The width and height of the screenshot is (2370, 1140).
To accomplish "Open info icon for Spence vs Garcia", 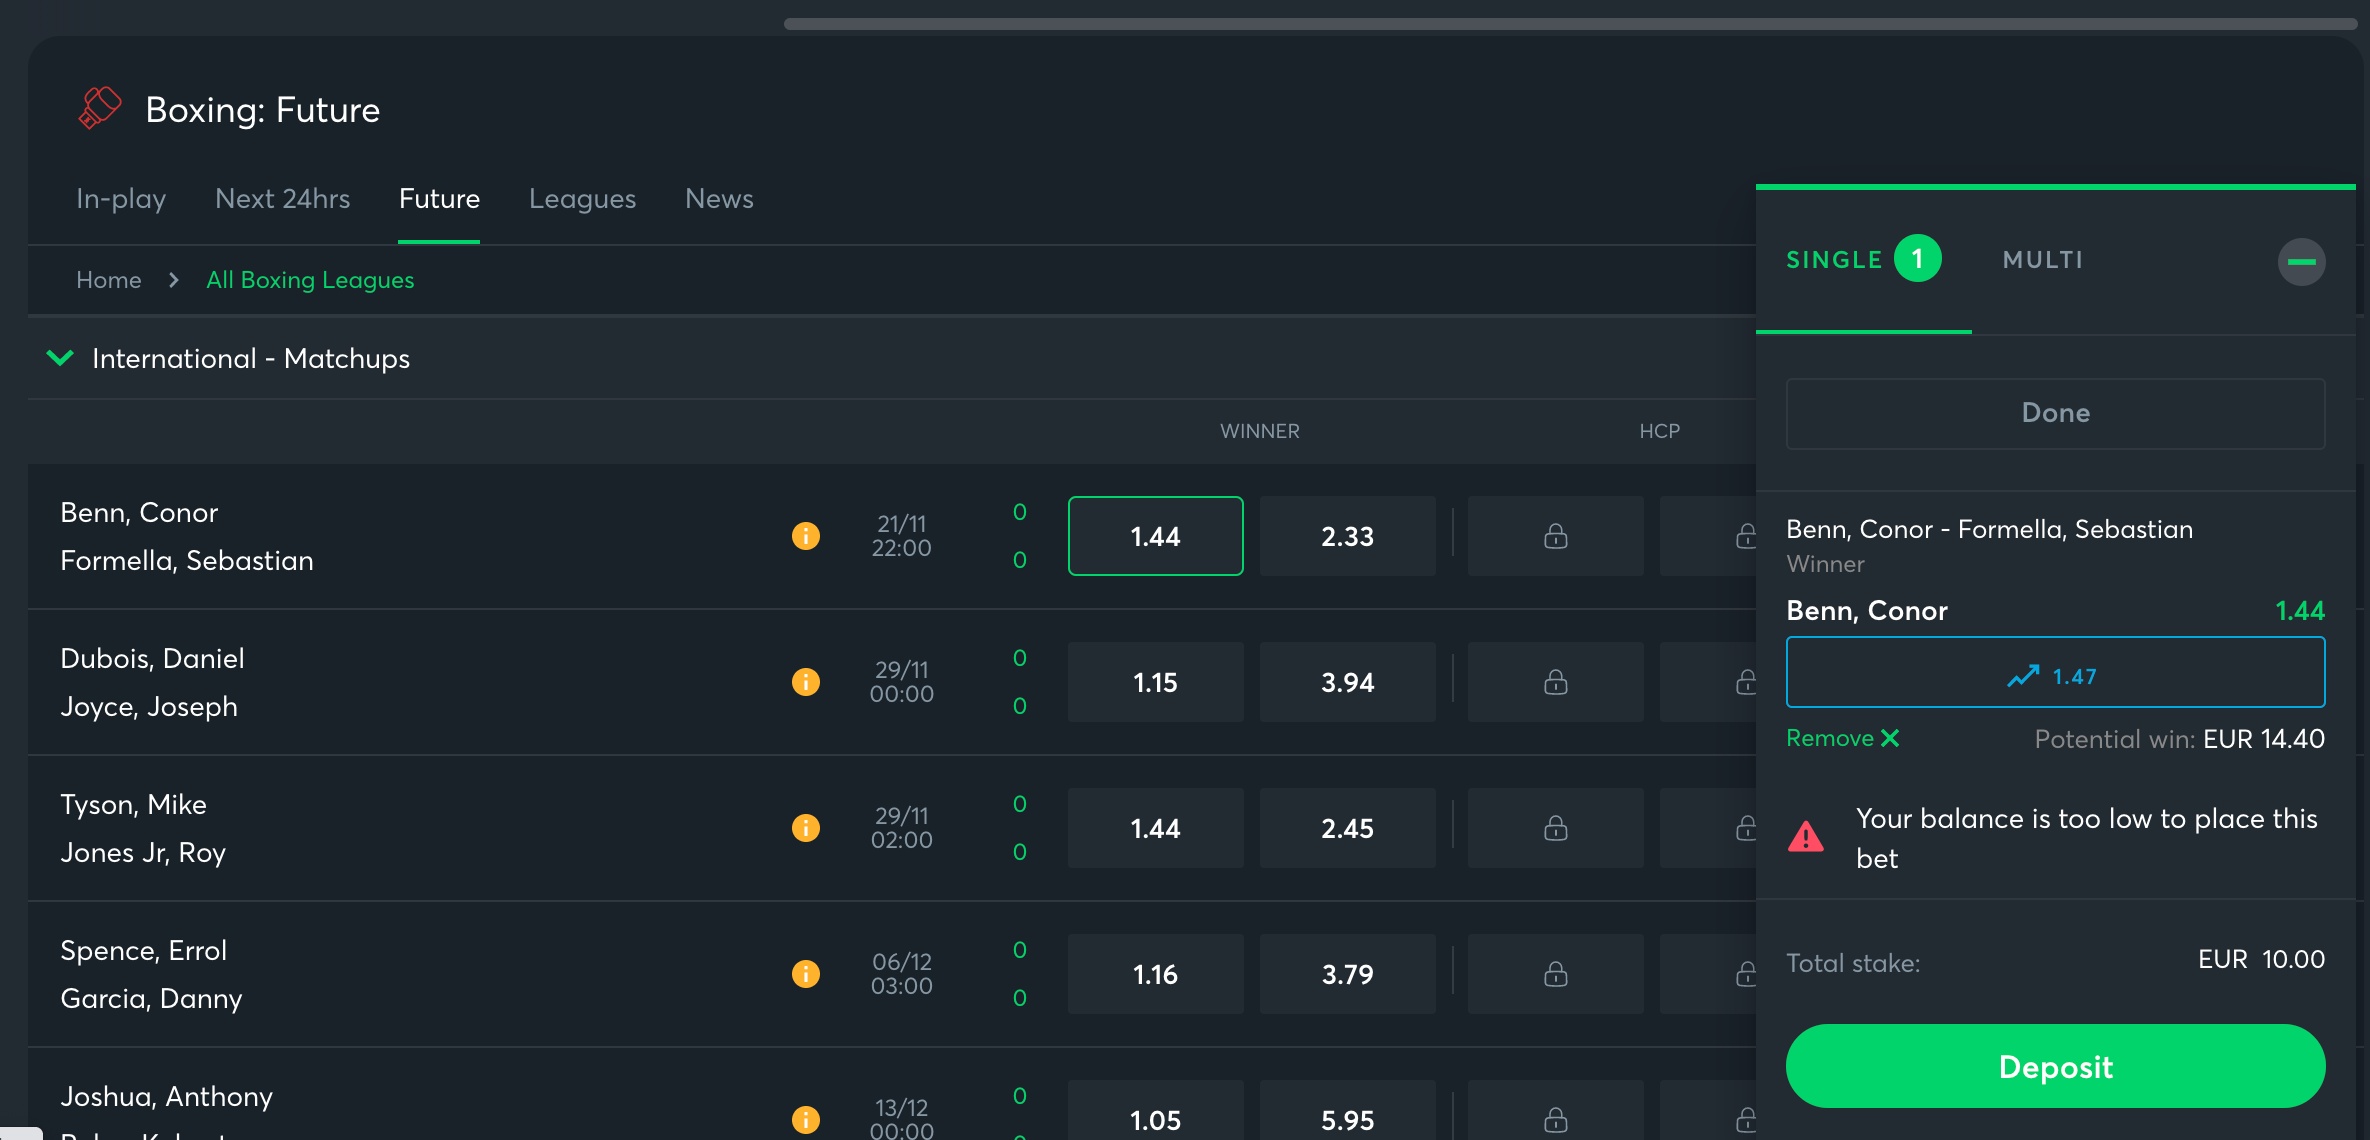I will (x=806, y=974).
